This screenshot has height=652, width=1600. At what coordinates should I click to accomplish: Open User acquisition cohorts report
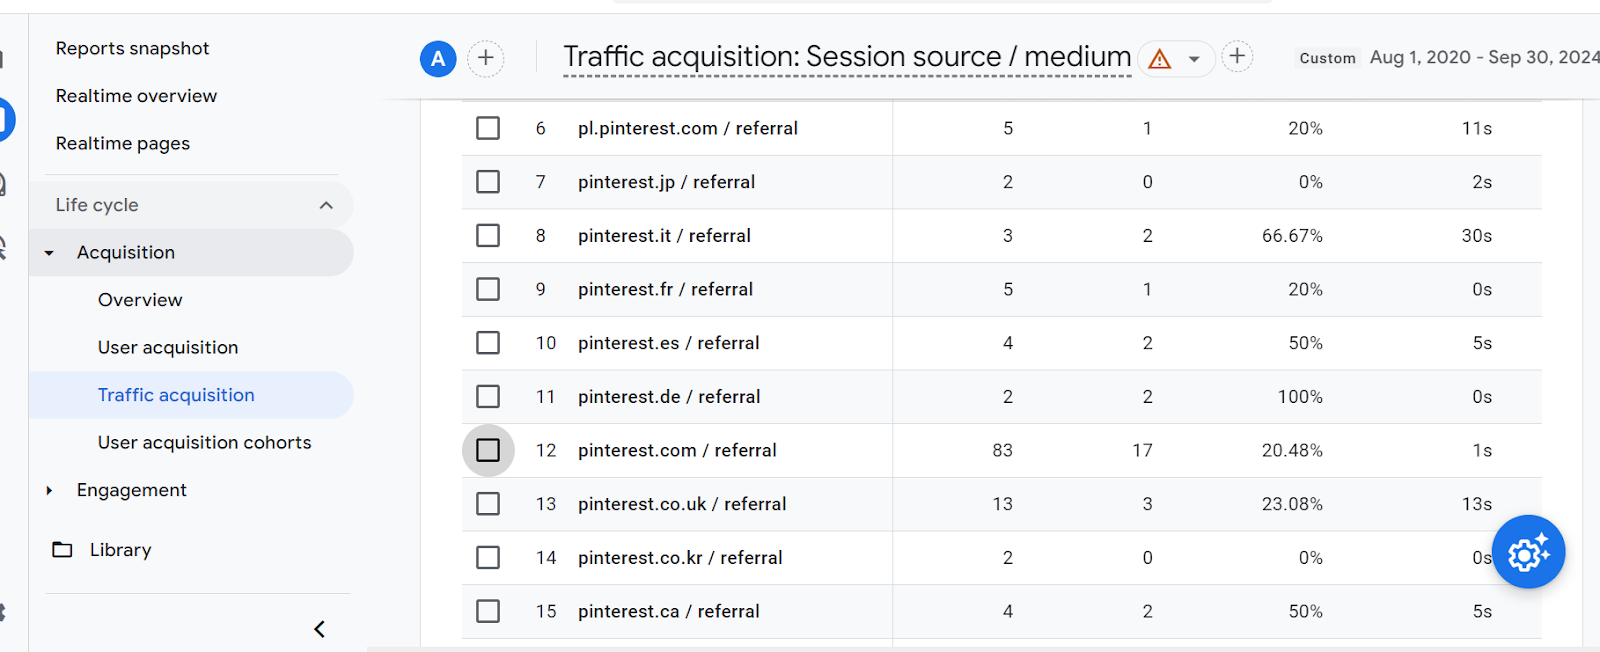point(204,443)
